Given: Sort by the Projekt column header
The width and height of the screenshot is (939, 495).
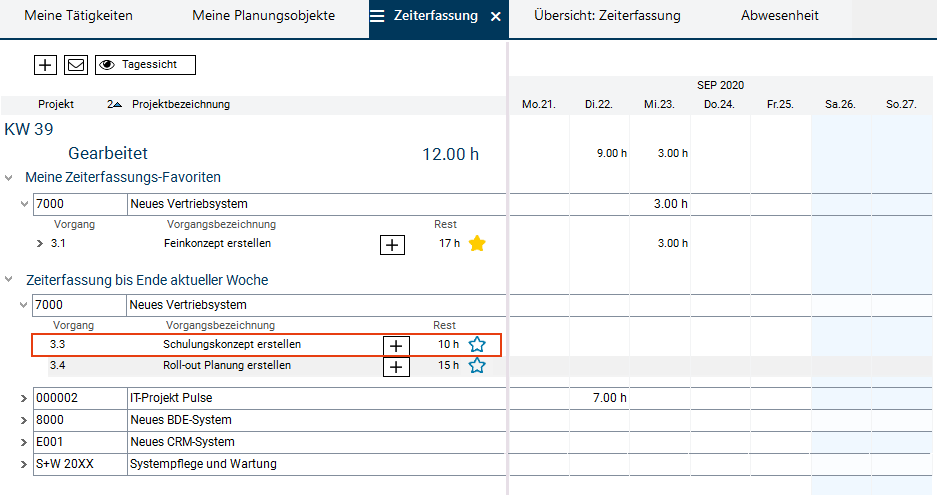Looking at the screenshot, I should point(56,104).
